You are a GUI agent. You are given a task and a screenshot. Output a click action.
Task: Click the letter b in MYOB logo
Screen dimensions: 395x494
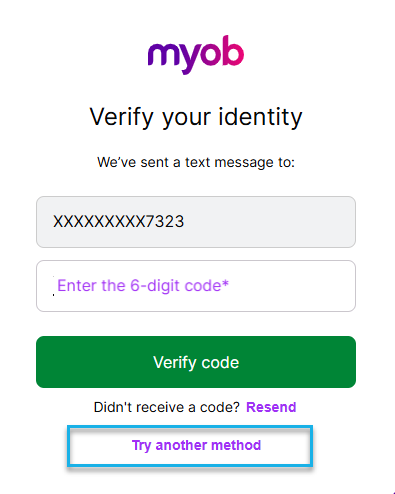tap(233, 51)
